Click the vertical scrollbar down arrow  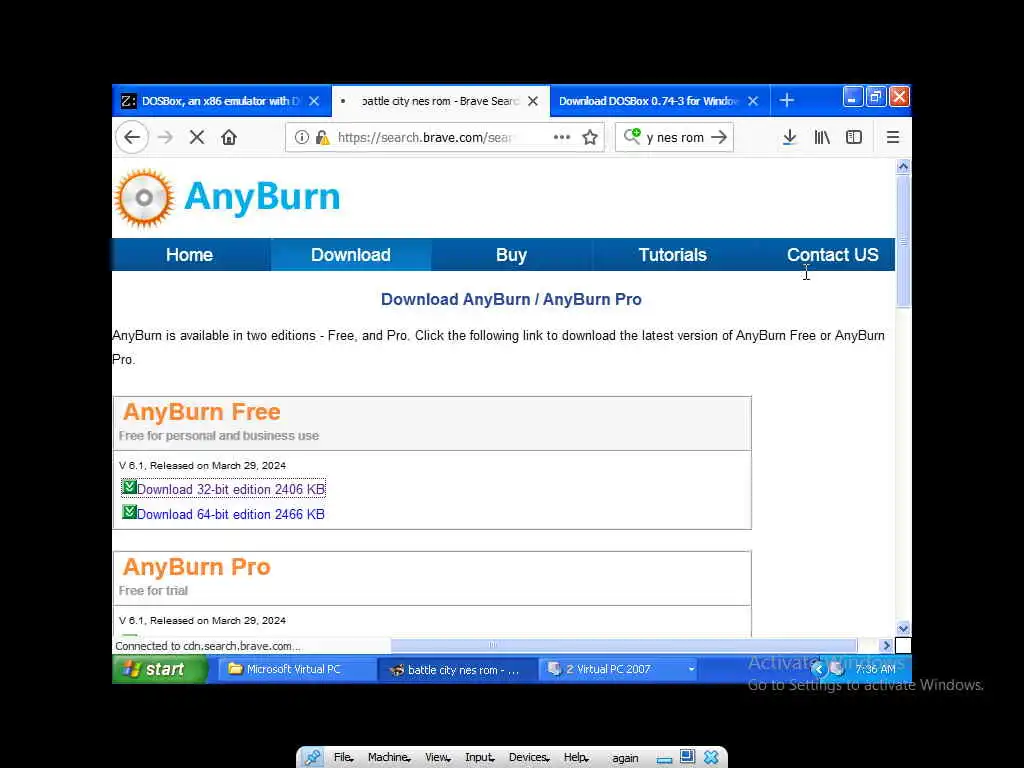pos(903,628)
